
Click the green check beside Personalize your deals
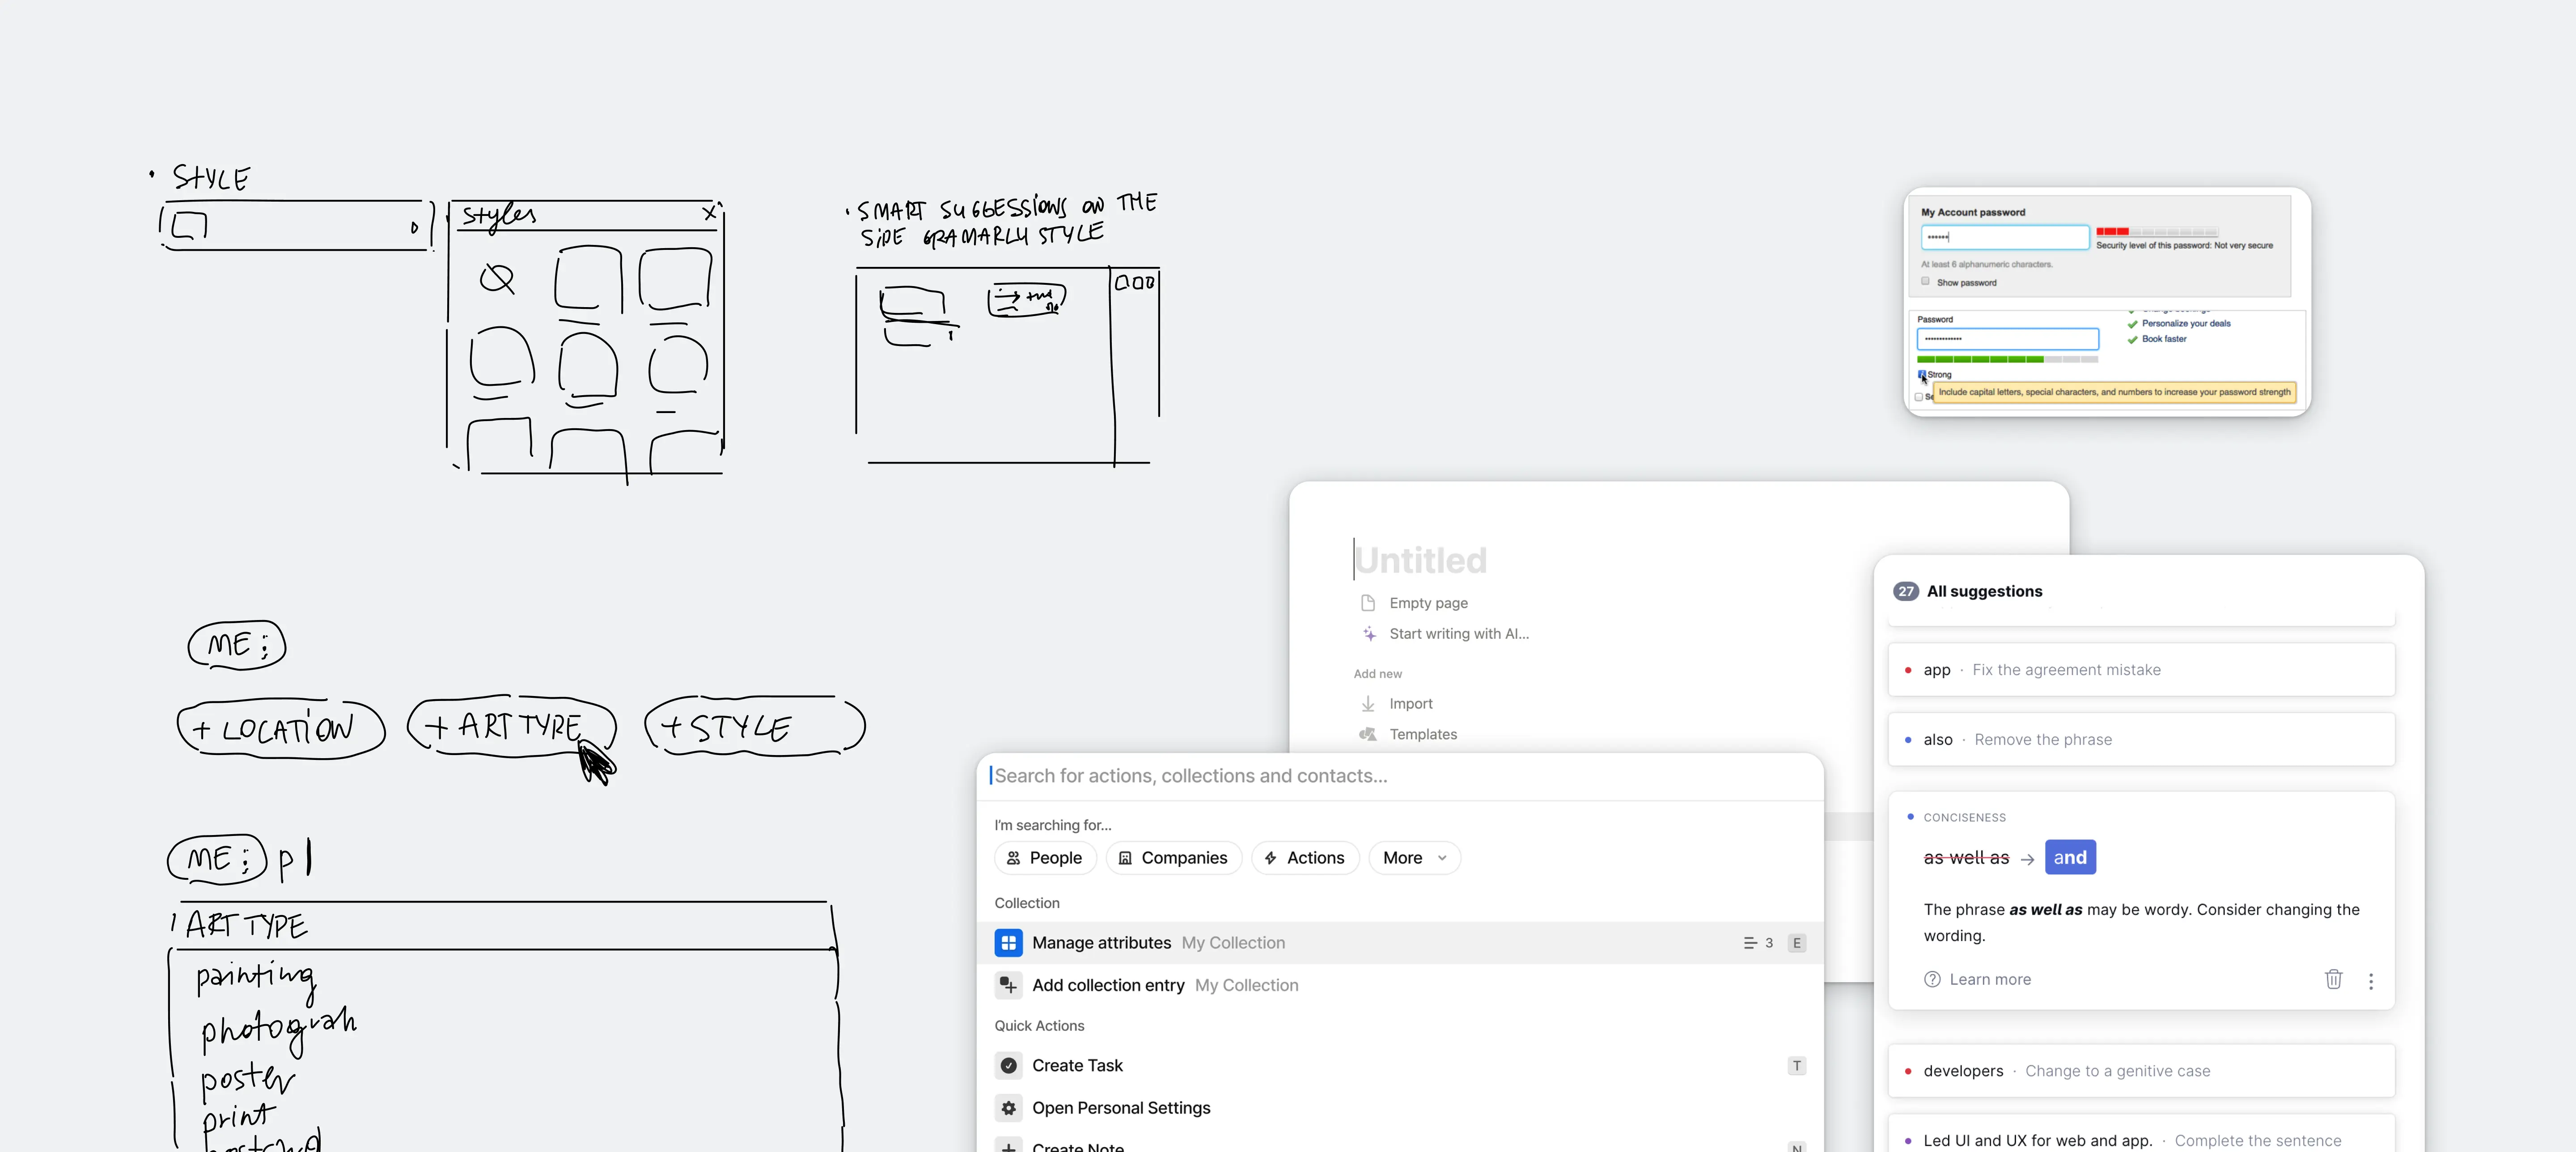tap(2132, 324)
